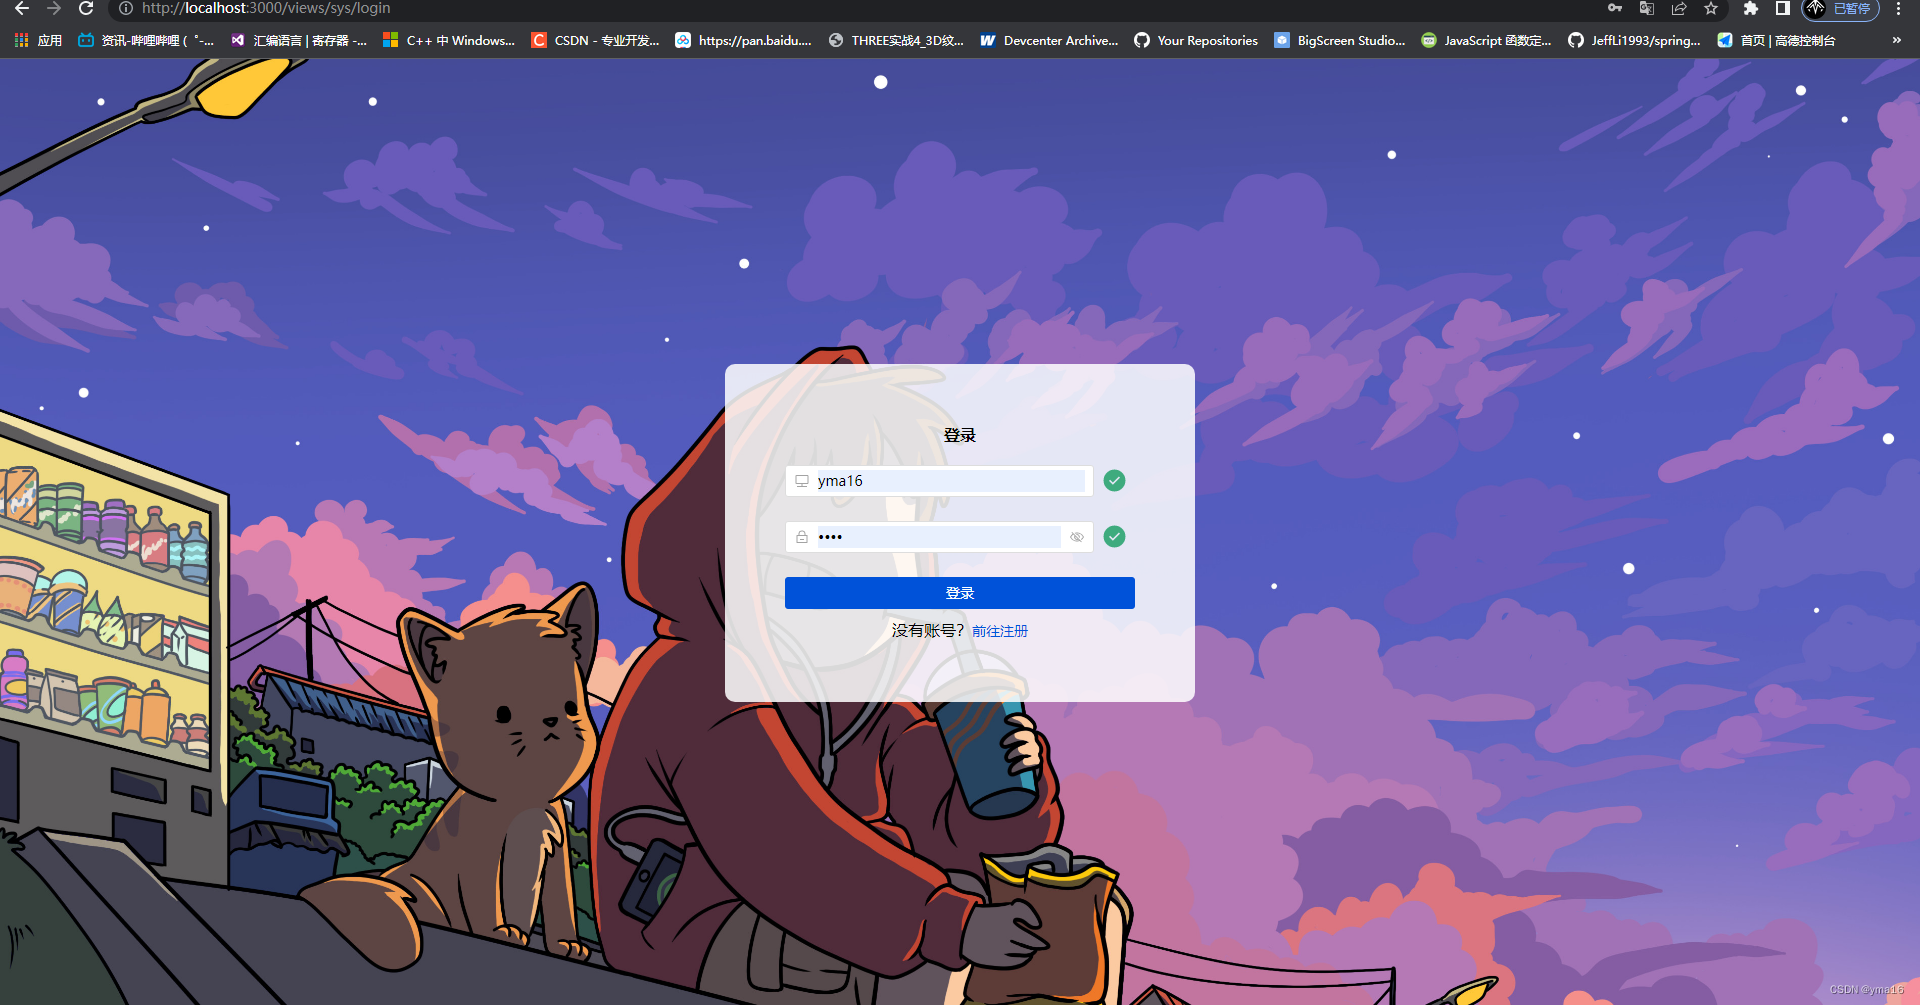Click the site info icon in address bar

[125, 8]
